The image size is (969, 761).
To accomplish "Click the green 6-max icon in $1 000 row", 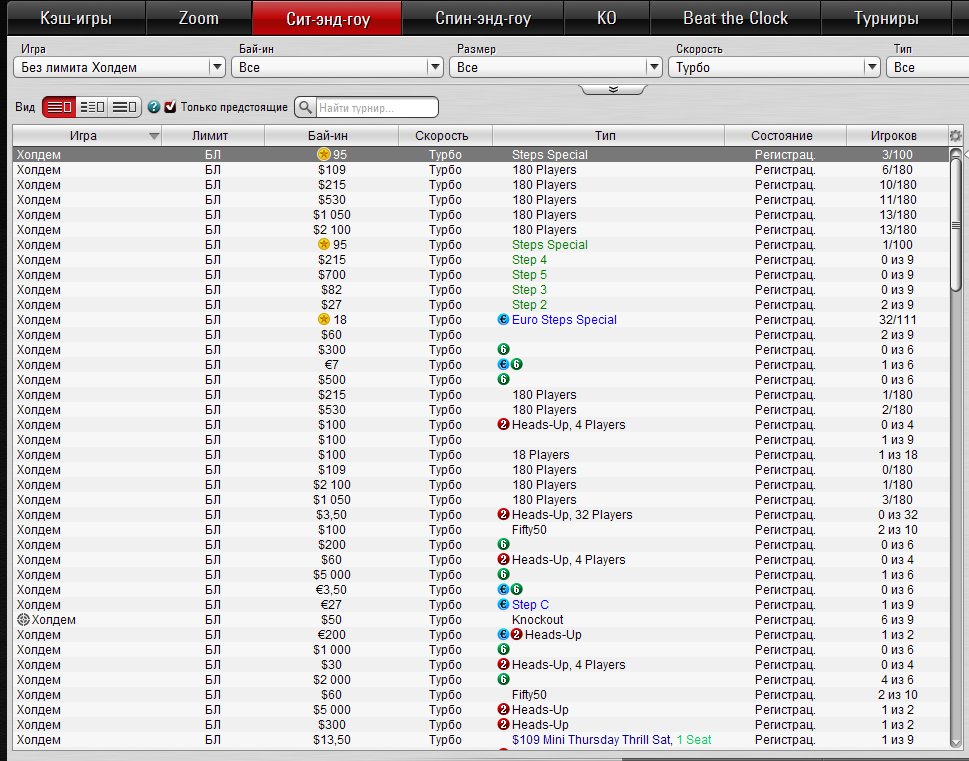I will (x=503, y=650).
